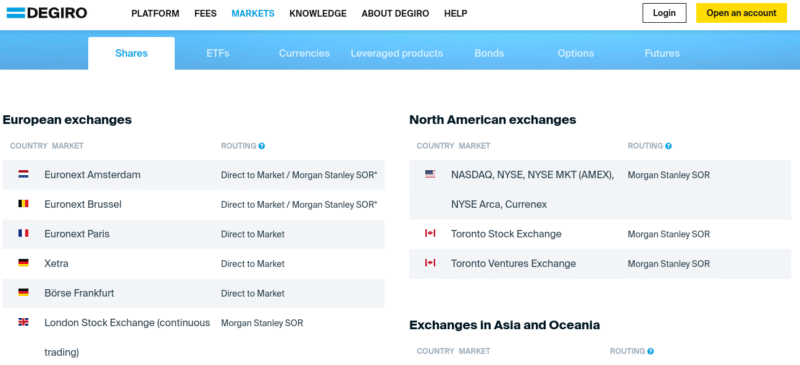800x365 pixels.
Task: Open the FEES menu
Action: click(x=205, y=14)
